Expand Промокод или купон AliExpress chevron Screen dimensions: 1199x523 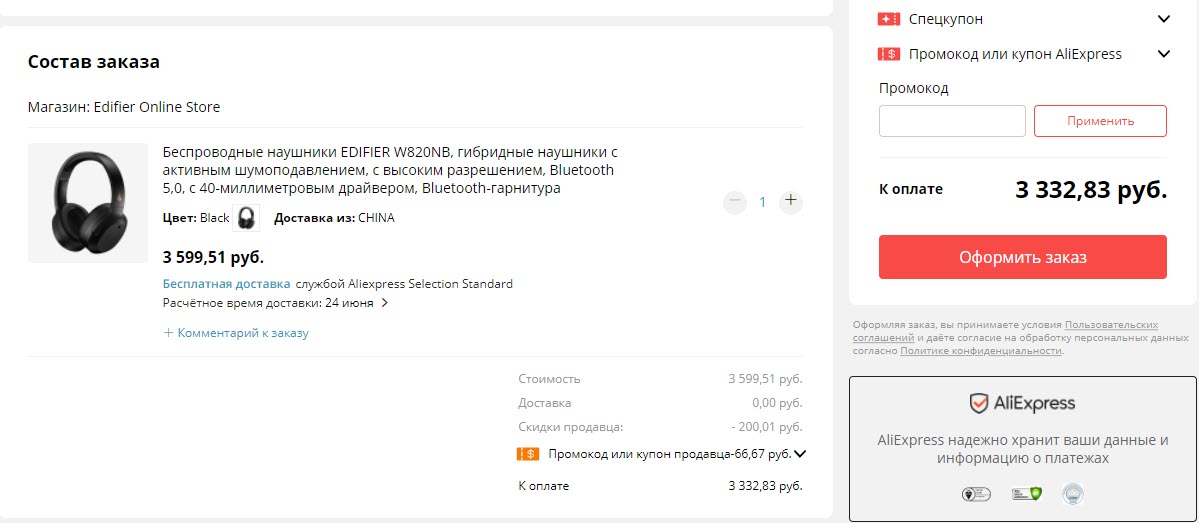(x=1164, y=54)
